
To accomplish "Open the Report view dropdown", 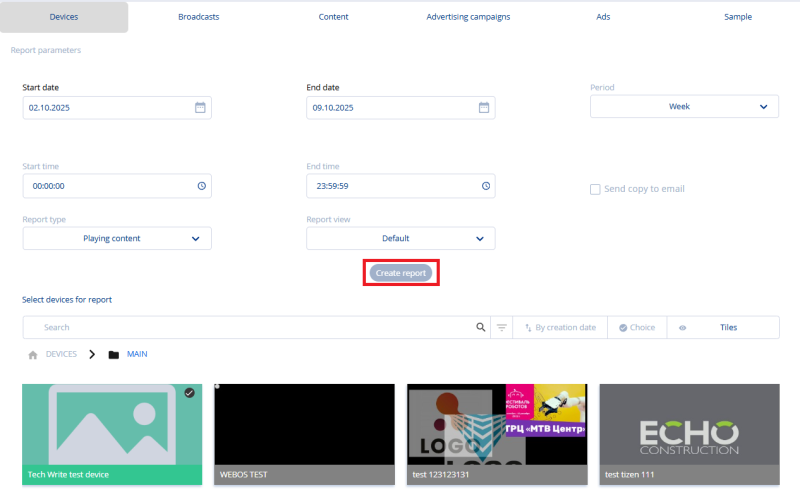I will (400, 239).
